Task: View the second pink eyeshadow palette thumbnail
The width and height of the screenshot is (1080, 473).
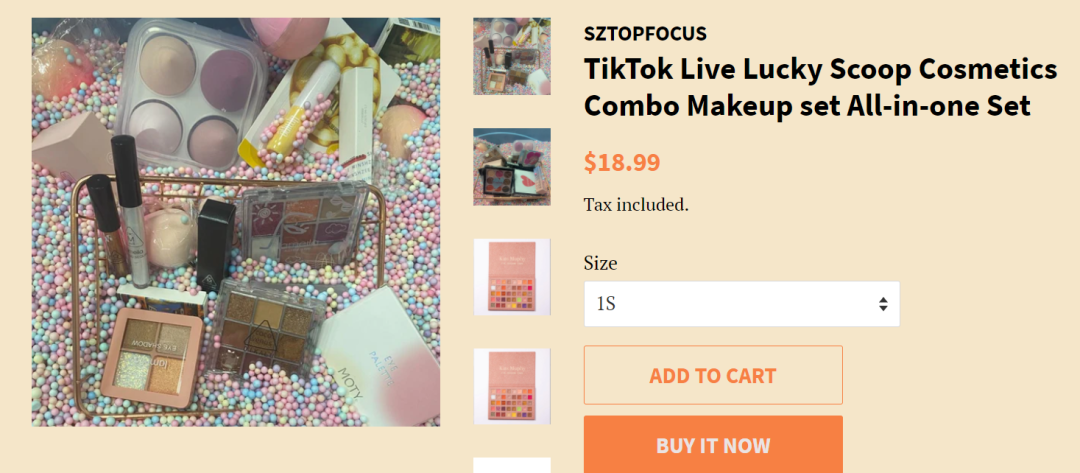Action: (x=511, y=386)
